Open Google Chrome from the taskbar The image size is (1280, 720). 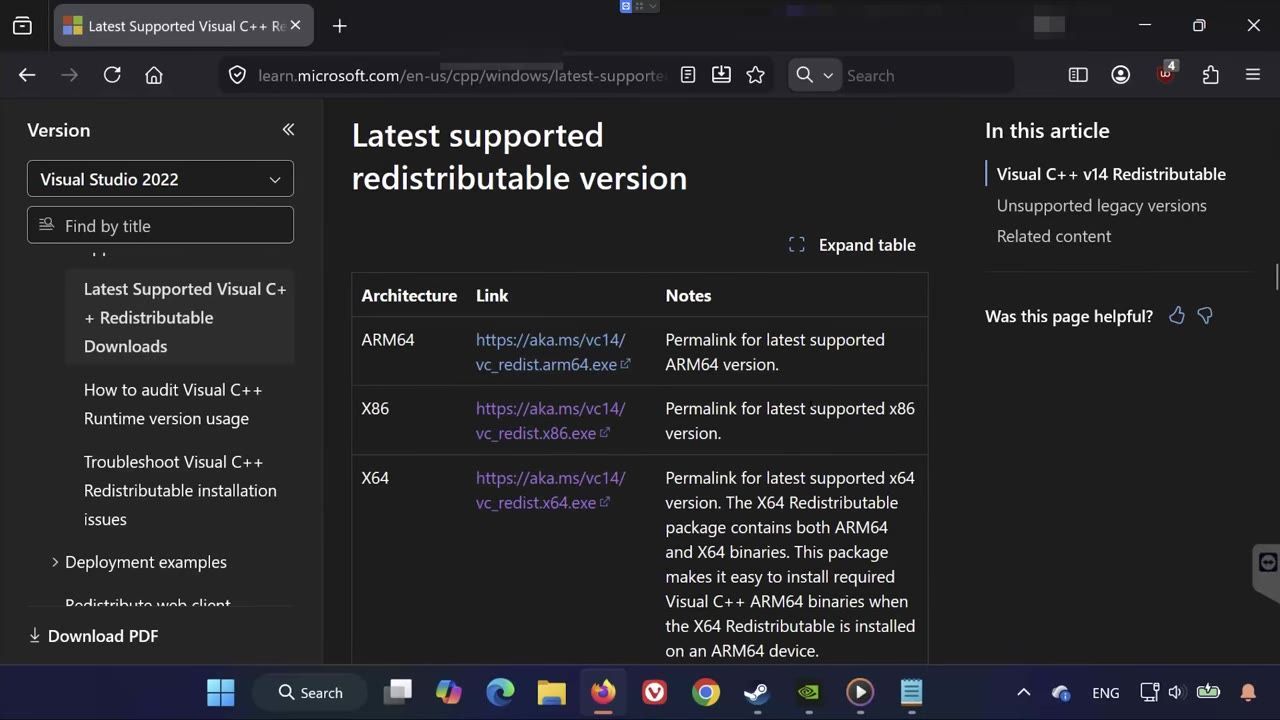pos(706,692)
